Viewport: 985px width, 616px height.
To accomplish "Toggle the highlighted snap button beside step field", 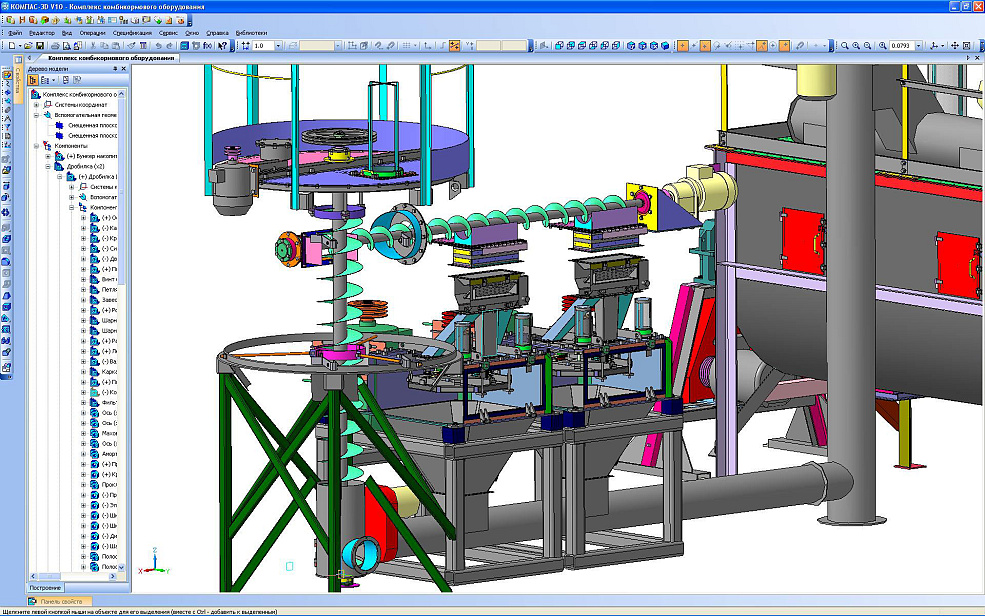I will pos(454,46).
